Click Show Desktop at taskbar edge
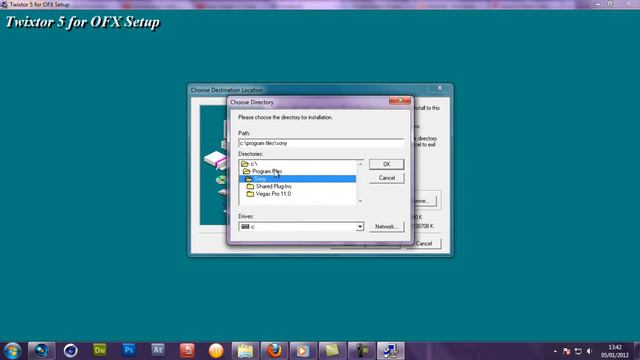The height and width of the screenshot is (360, 640). click(637, 351)
